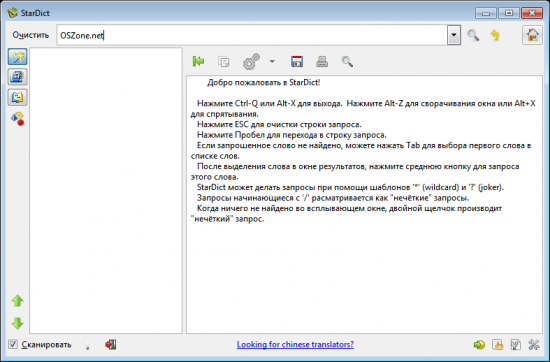Screen dimensions: 550x362
Task: Click the green go-to-first arrow toolbar icon
Action: [x=198, y=61]
